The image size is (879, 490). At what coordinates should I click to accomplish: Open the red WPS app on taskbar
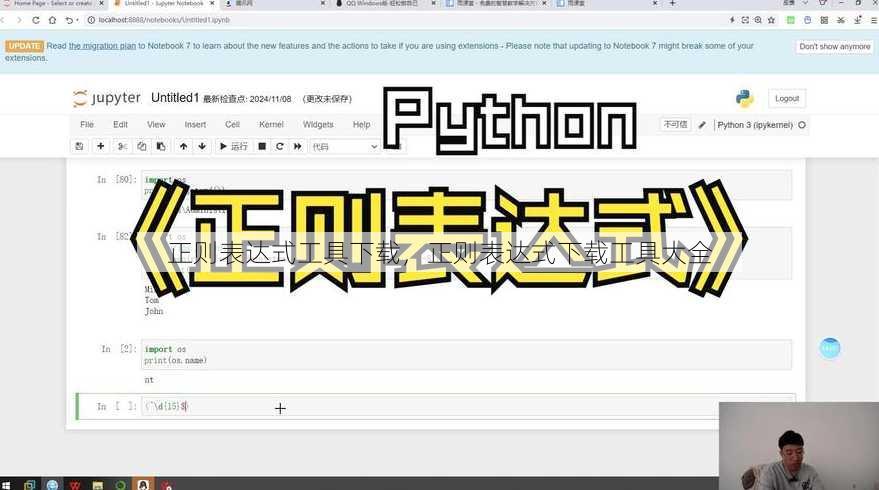[75, 485]
